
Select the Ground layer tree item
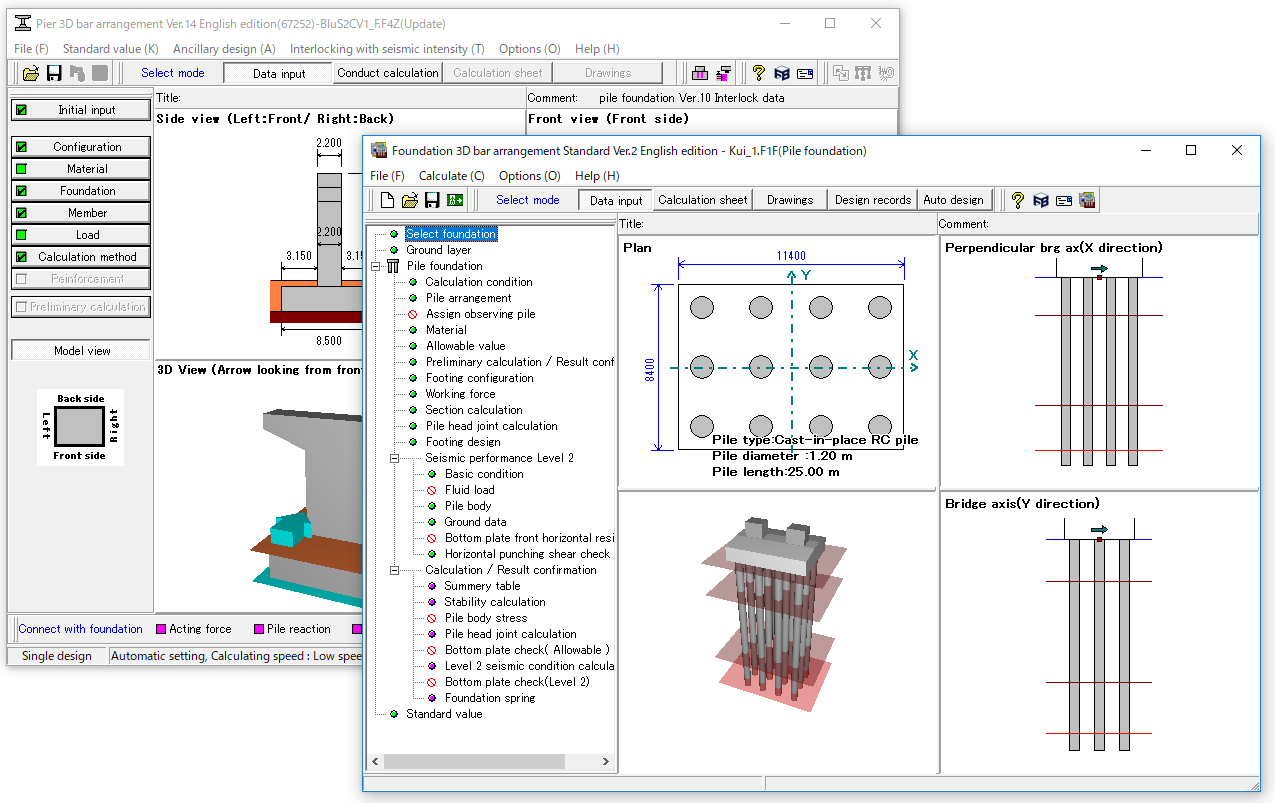(x=438, y=250)
